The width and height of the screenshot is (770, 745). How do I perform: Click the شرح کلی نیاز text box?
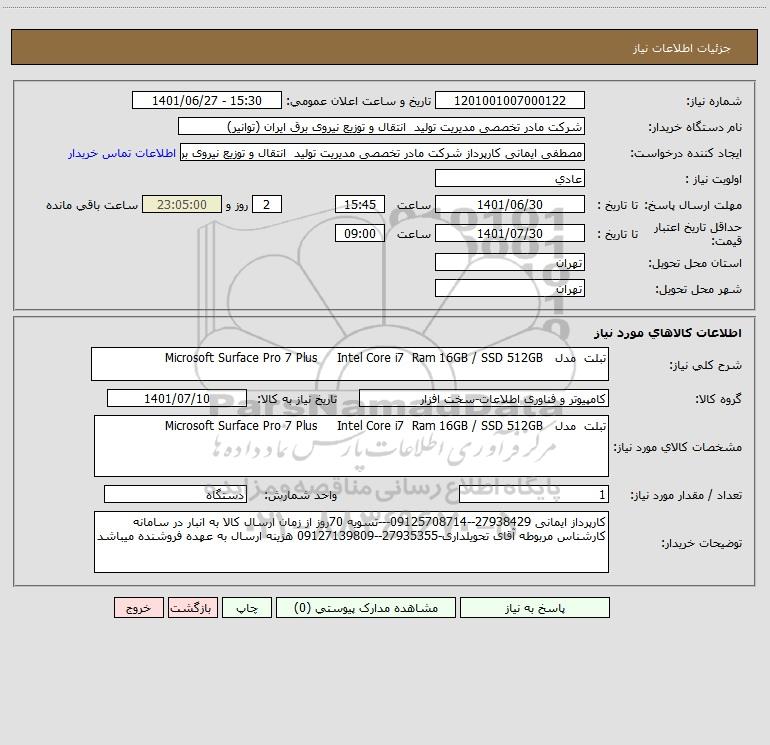point(350,364)
